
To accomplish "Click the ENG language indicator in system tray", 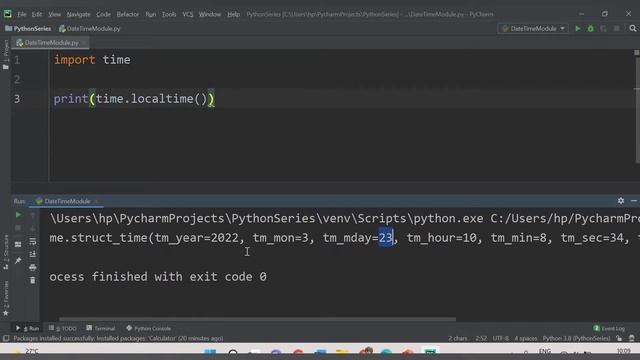I will tap(545, 351).
